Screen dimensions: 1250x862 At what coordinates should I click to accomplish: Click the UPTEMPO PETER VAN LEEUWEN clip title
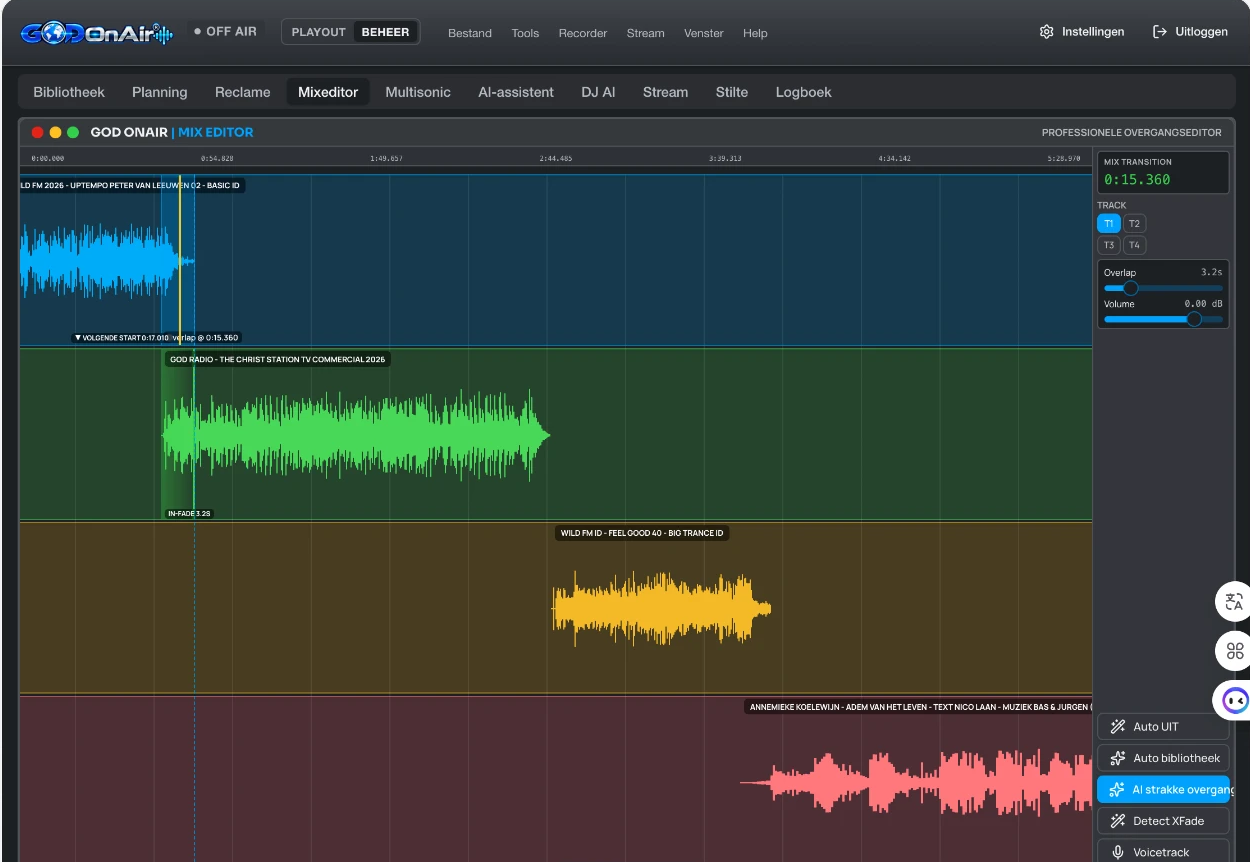point(131,185)
